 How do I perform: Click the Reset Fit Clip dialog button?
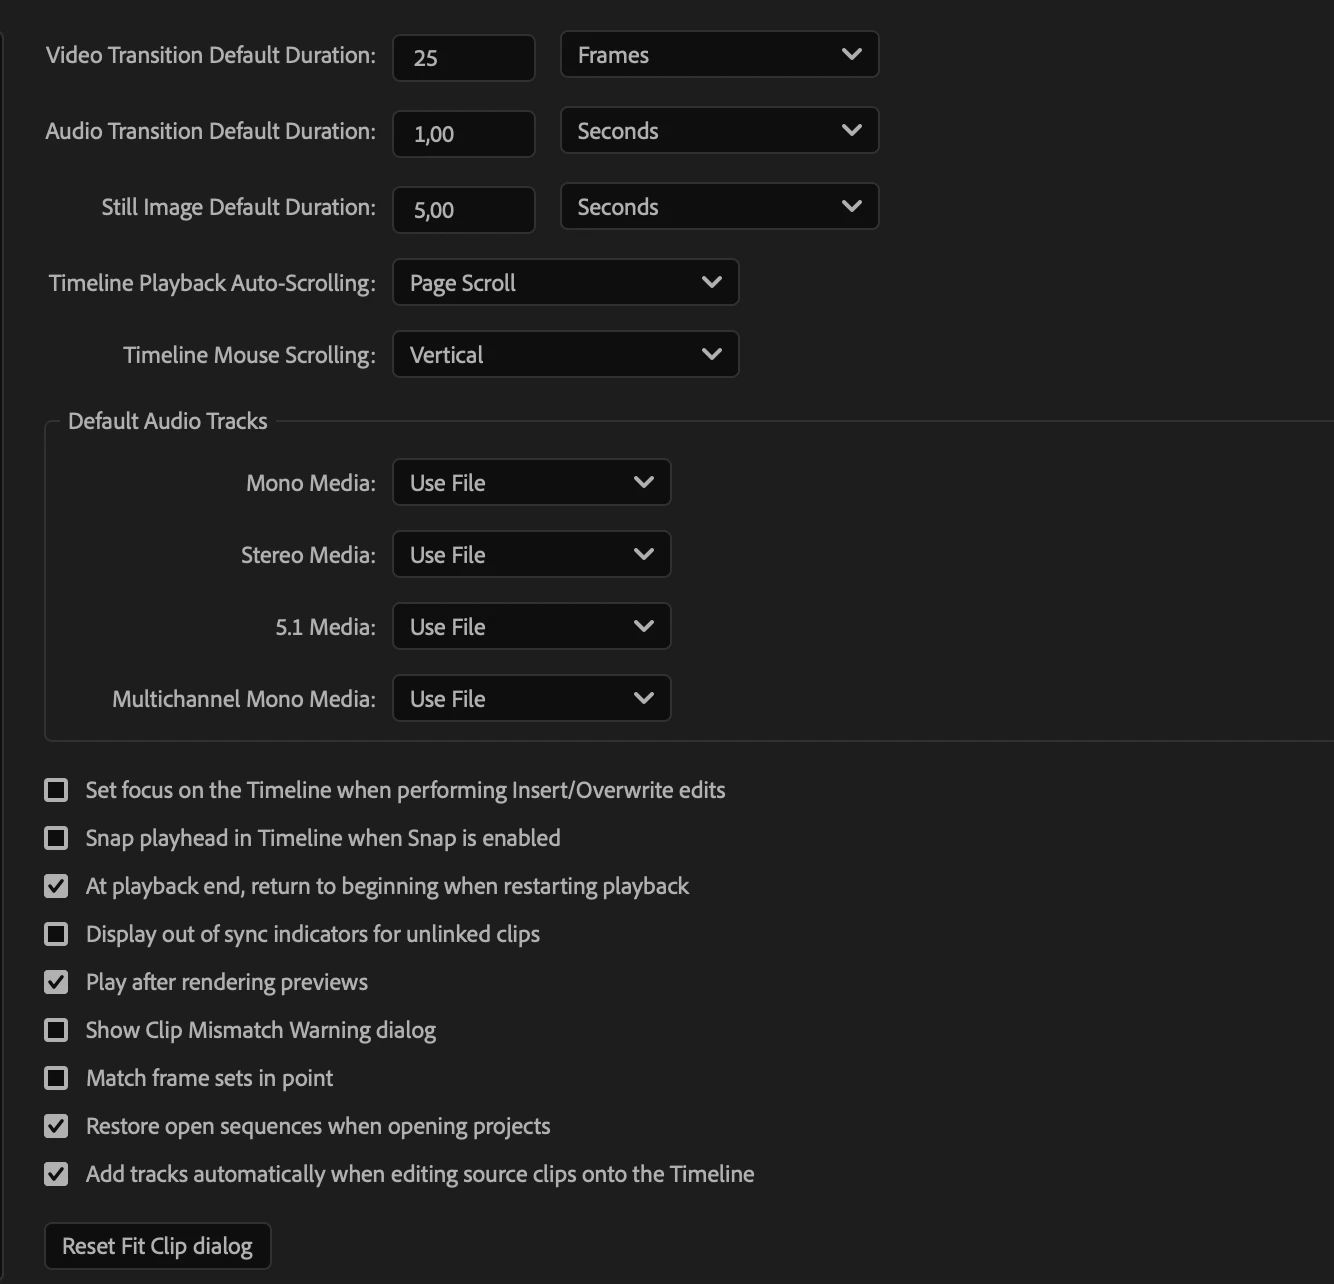pyautogui.click(x=158, y=1246)
